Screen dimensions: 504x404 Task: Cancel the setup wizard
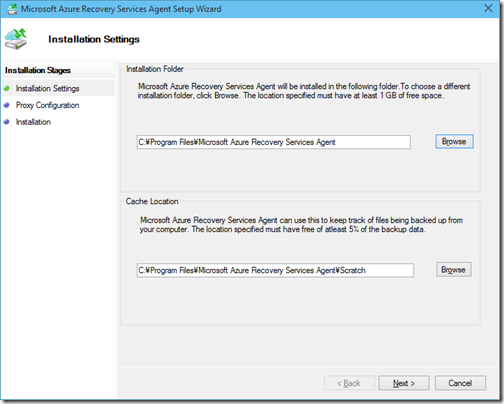(x=460, y=383)
